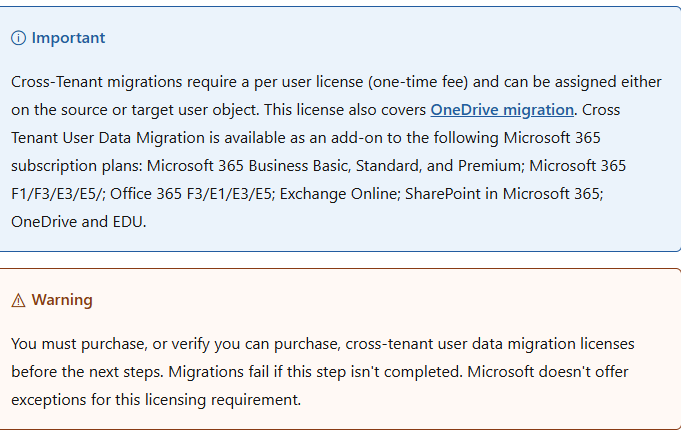Click "Microsoft 365 Business Basic" text

pos(249,166)
